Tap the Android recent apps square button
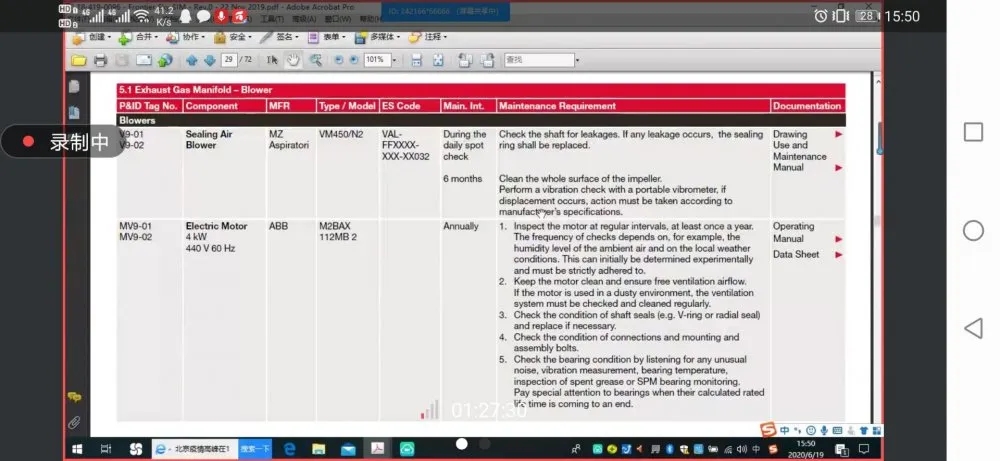The image size is (1000, 461). (x=973, y=132)
